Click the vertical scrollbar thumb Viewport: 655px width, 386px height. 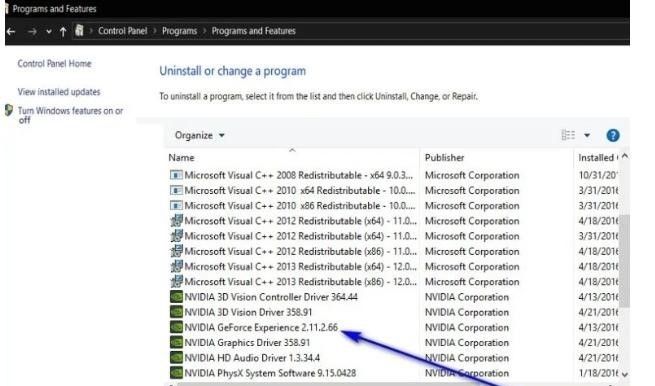(625, 261)
